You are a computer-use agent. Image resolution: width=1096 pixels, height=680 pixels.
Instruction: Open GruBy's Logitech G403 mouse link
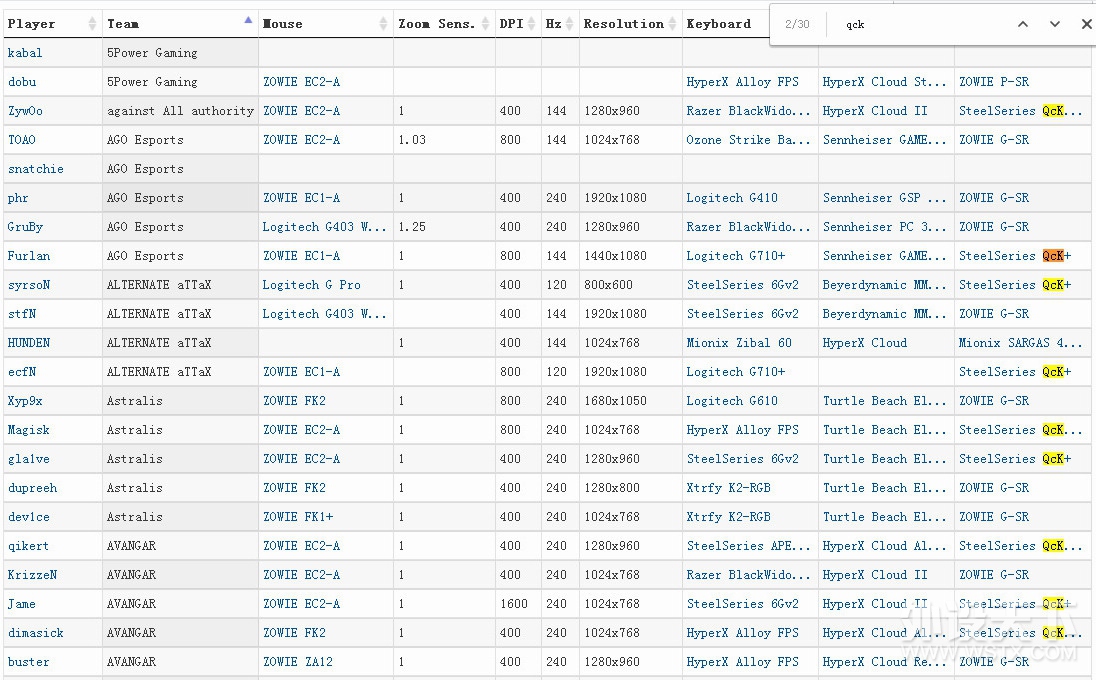click(324, 227)
